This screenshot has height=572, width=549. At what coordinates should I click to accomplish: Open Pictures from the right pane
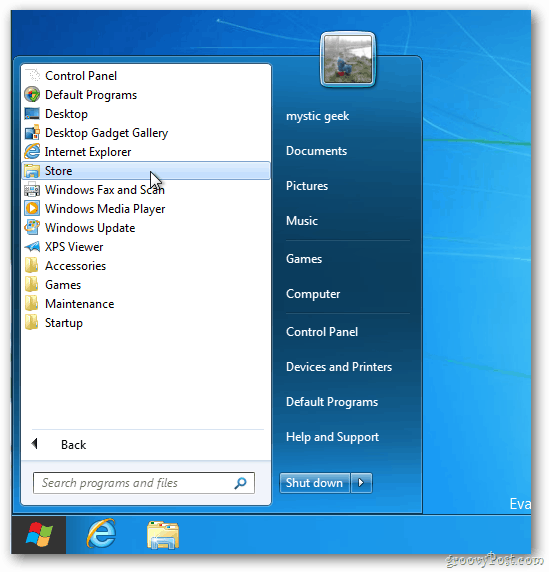[x=307, y=186]
